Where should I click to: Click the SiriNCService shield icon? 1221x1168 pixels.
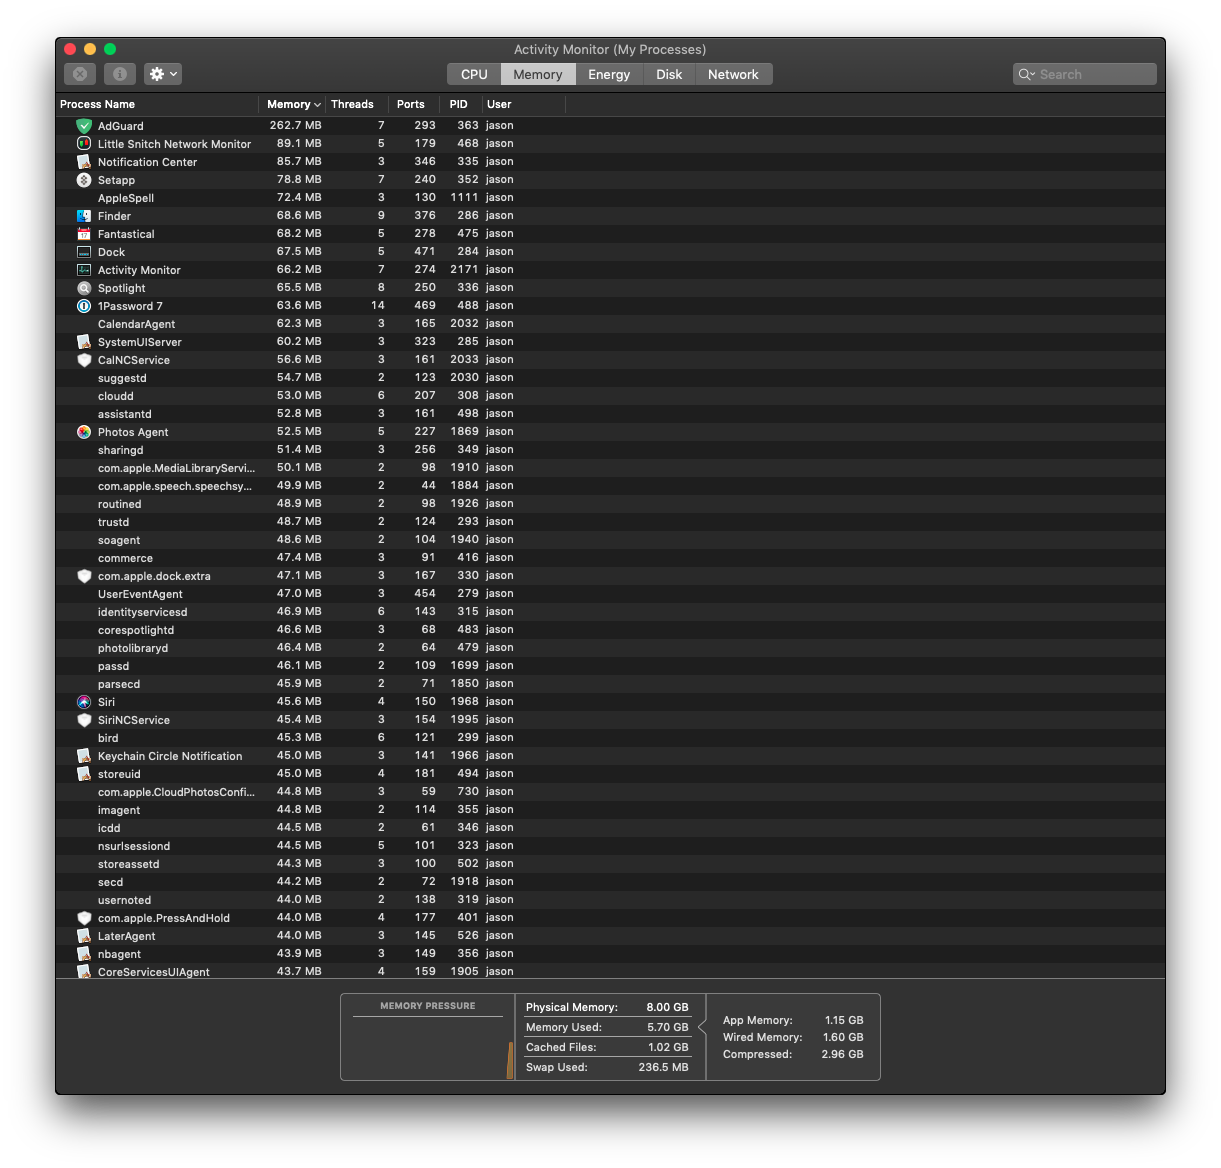click(x=84, y=720)
